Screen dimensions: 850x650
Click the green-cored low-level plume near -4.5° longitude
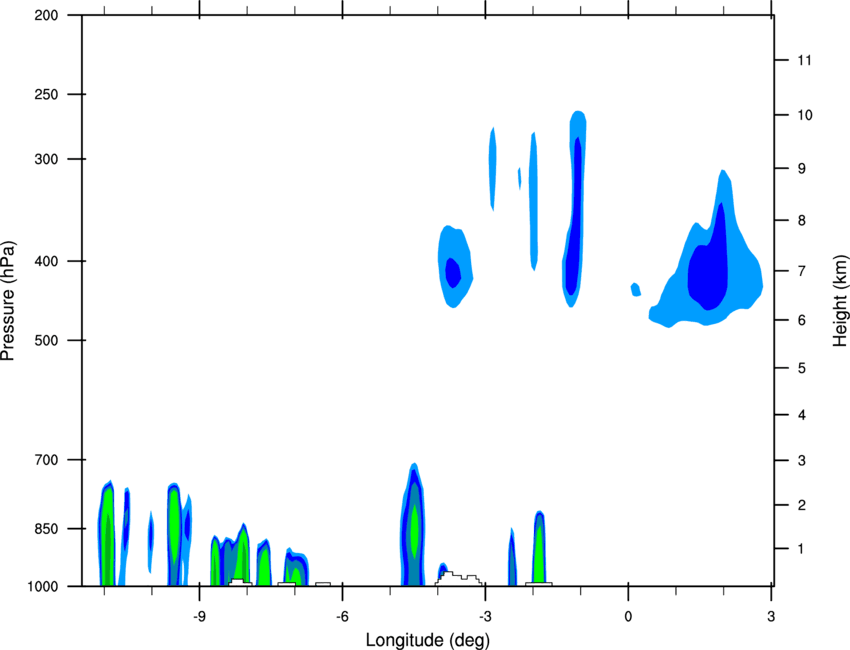click(414, 526)
